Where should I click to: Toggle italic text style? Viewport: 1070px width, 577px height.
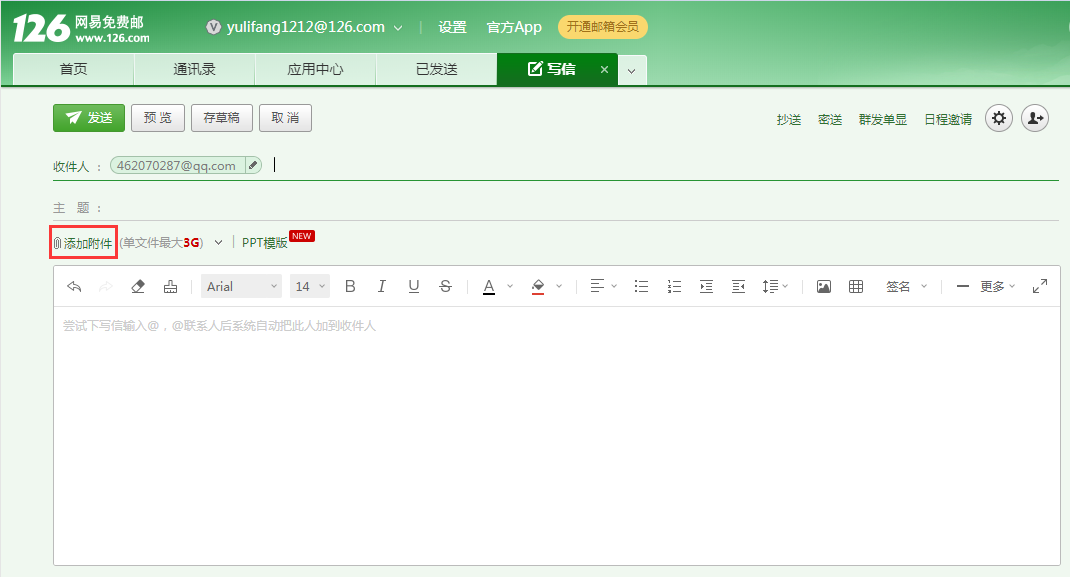381,287
